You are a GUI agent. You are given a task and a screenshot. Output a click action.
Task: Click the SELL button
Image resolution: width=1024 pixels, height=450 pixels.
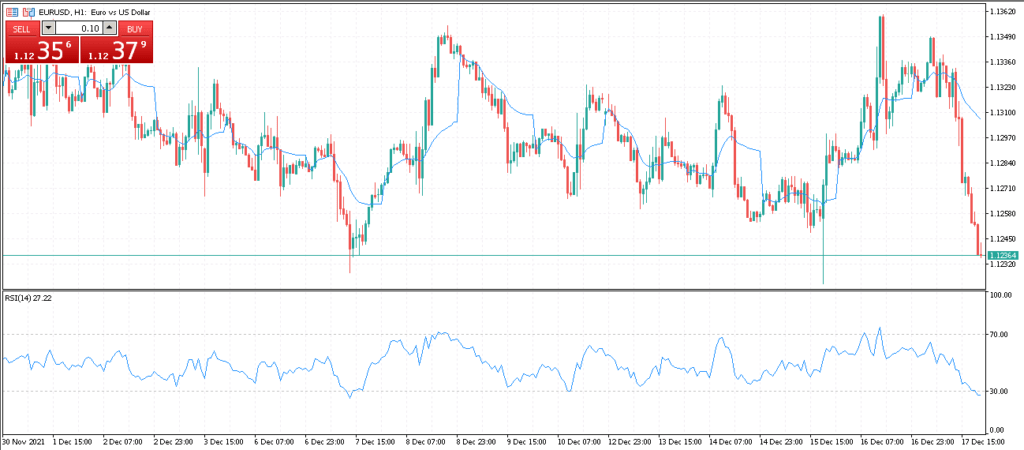click(22, 29)
